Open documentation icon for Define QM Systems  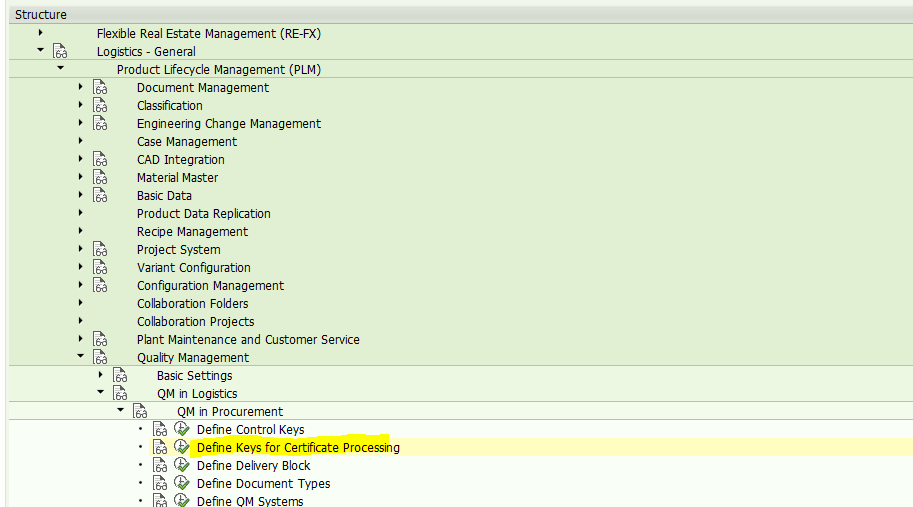point(160,501)
